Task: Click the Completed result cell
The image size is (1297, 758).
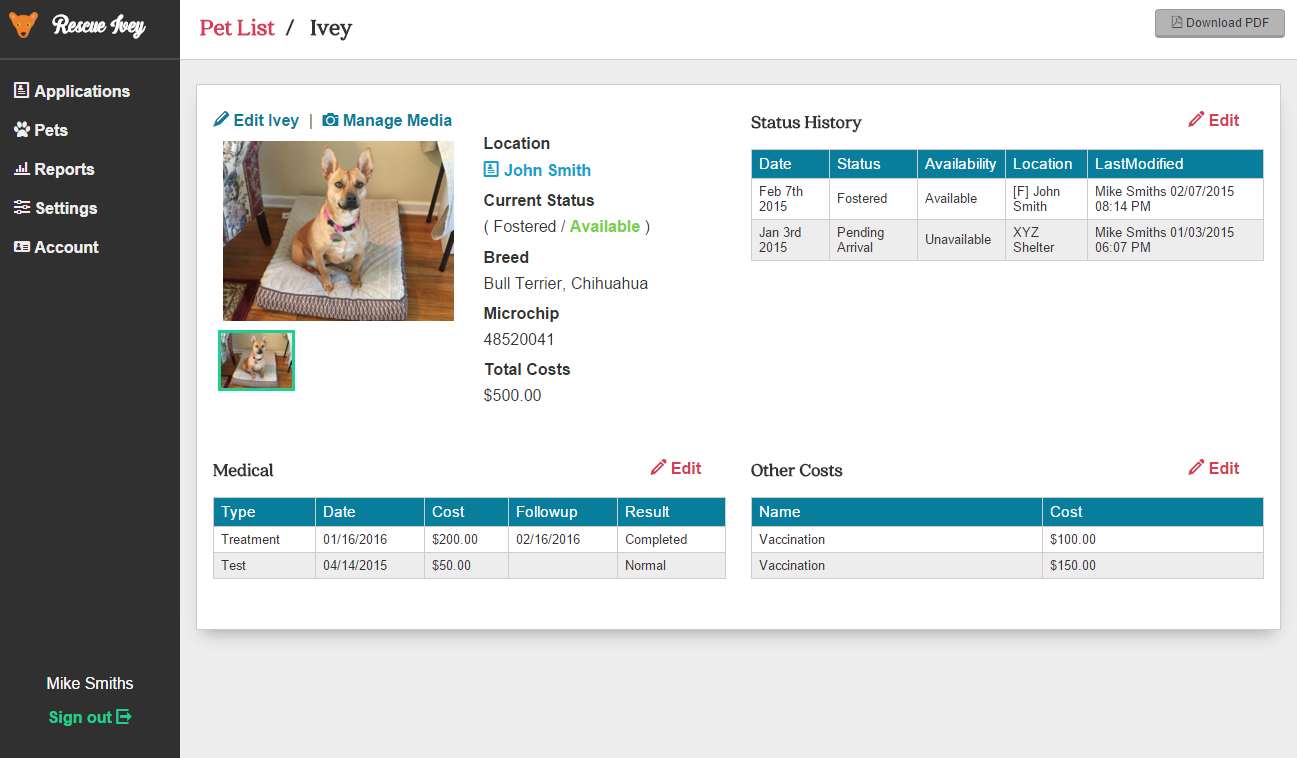Action: (x=671, y=539)
